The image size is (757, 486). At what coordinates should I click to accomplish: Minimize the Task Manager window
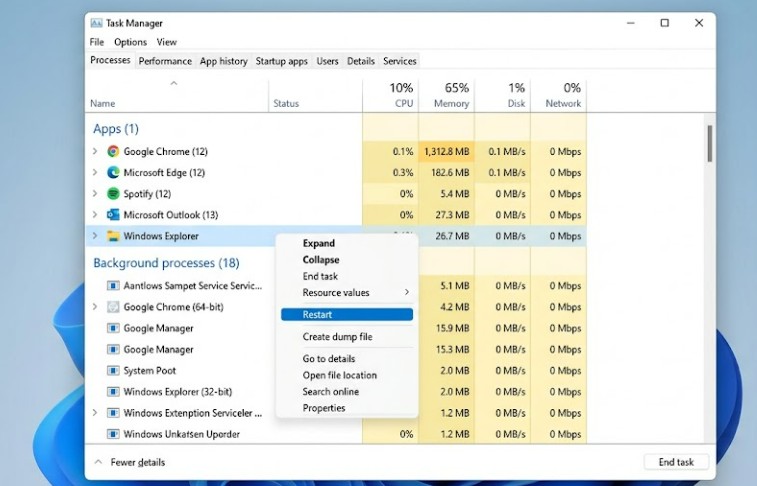pos(631,23)
